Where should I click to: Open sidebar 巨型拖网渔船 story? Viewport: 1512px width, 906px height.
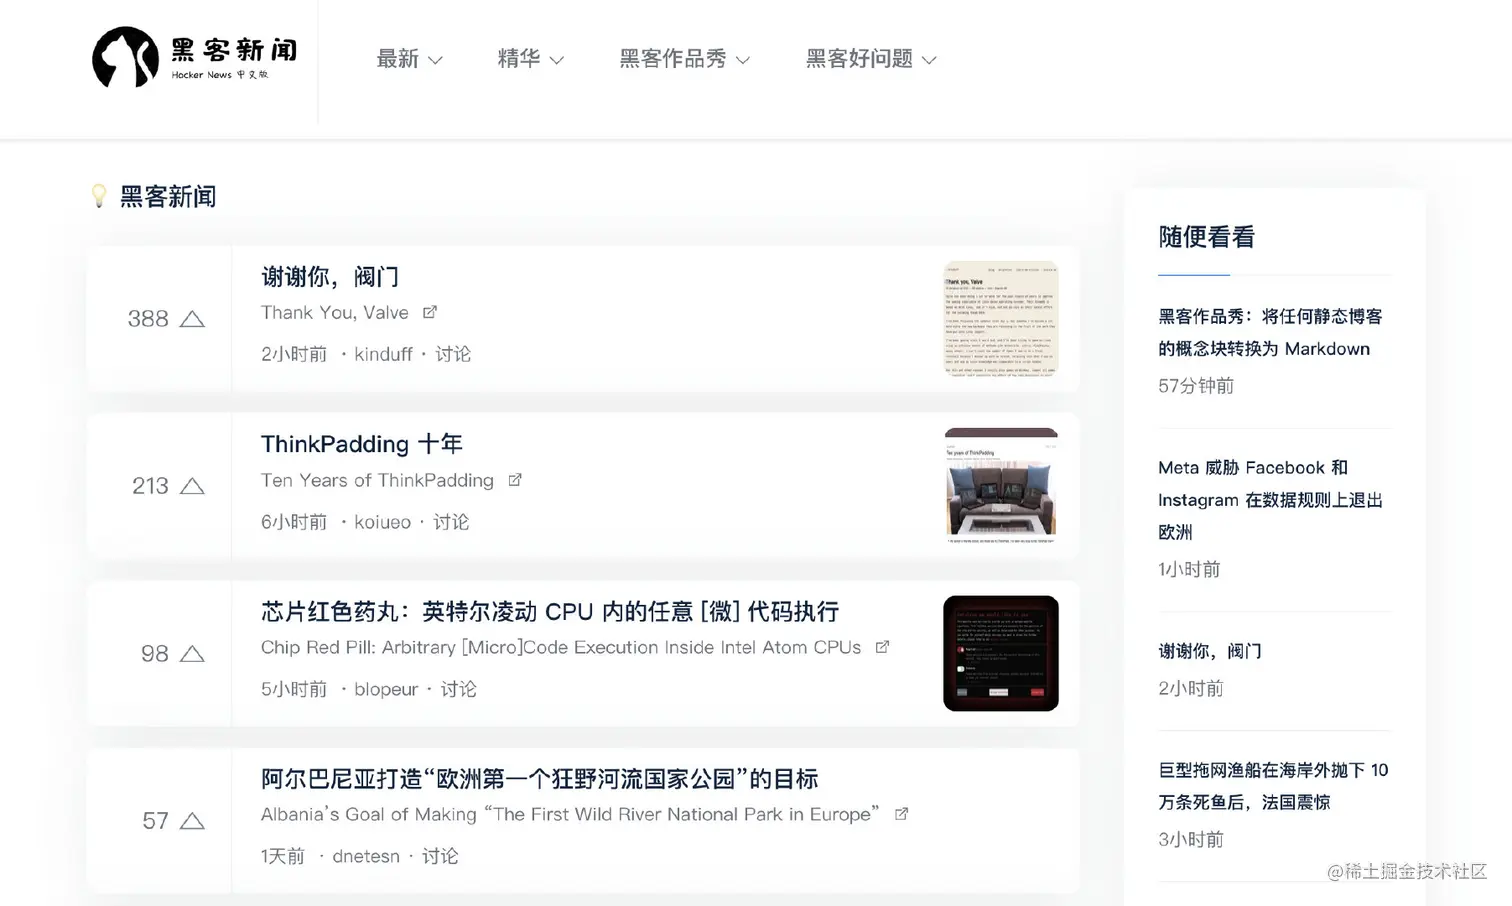click(1273, 786)
